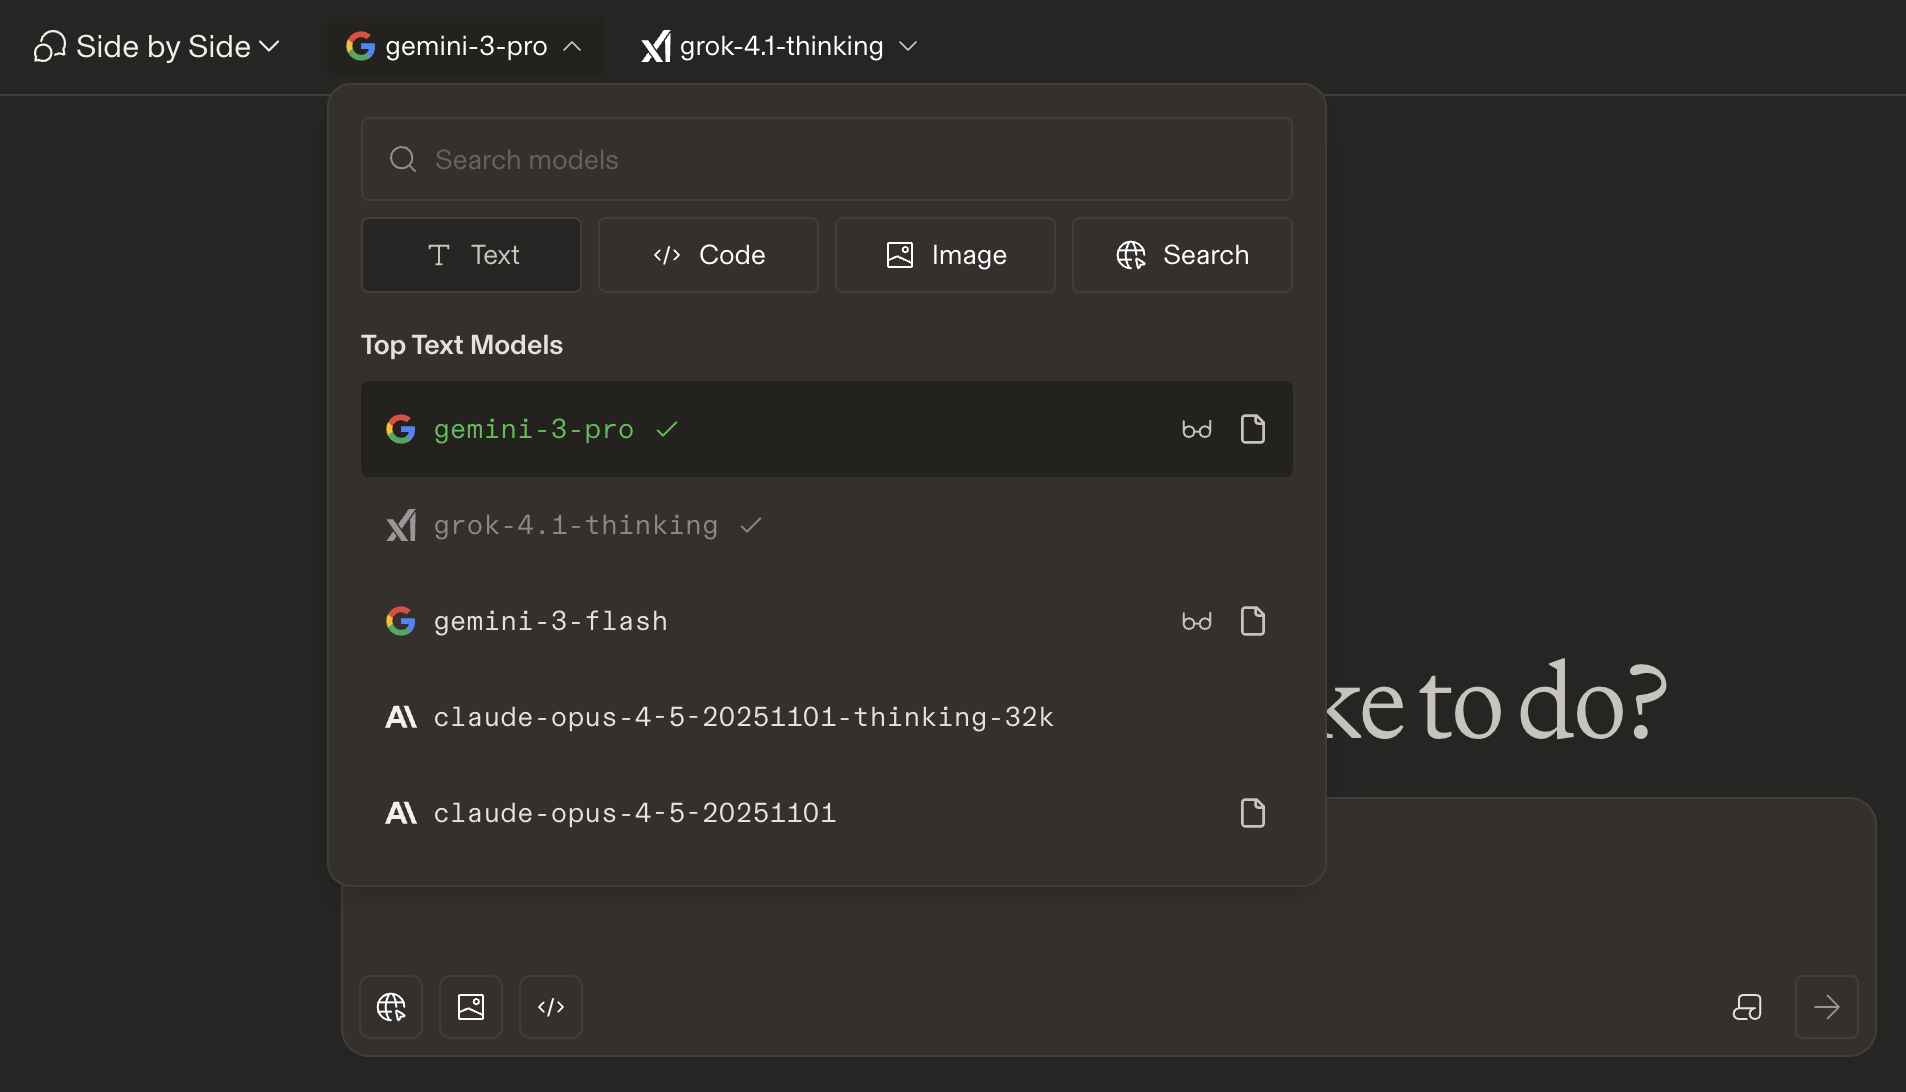Image resolution: width=1906 pixels, height=1092 pixels.
Task: Click the Search models field
Action: [x=826, y=159]
